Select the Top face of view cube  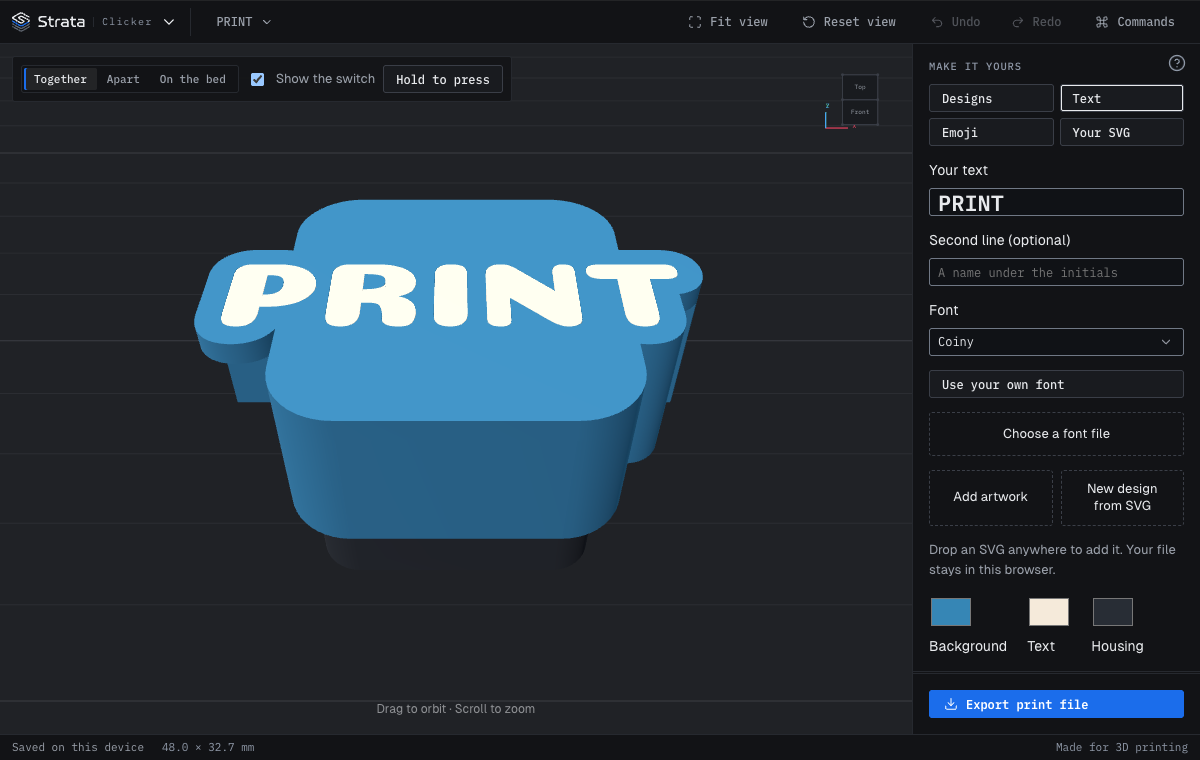point(860,87)
